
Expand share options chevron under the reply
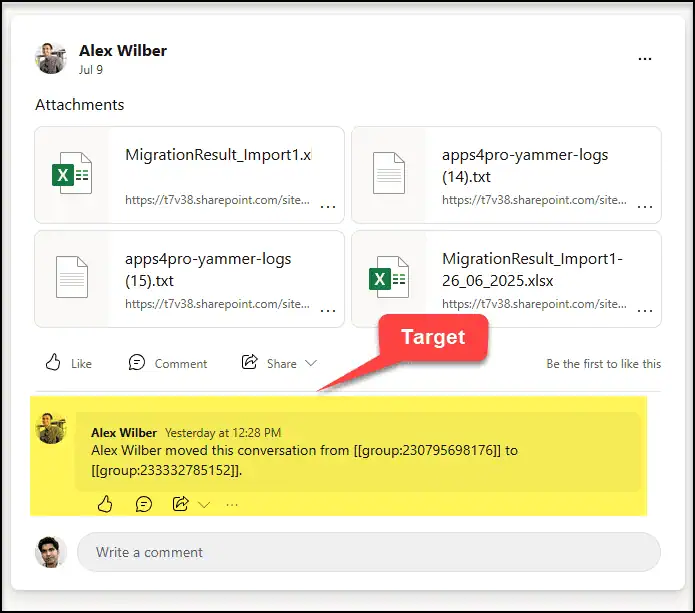[205, 505]
